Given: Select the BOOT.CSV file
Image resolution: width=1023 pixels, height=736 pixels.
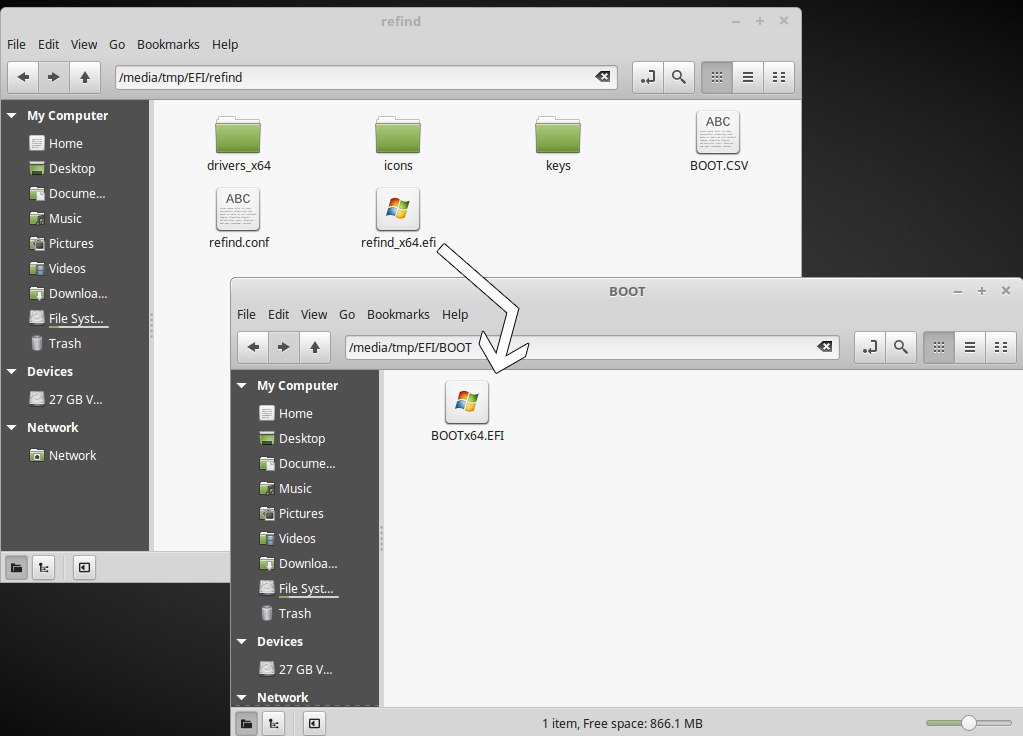Looking at the screenshot, I should tap(718, 142).
